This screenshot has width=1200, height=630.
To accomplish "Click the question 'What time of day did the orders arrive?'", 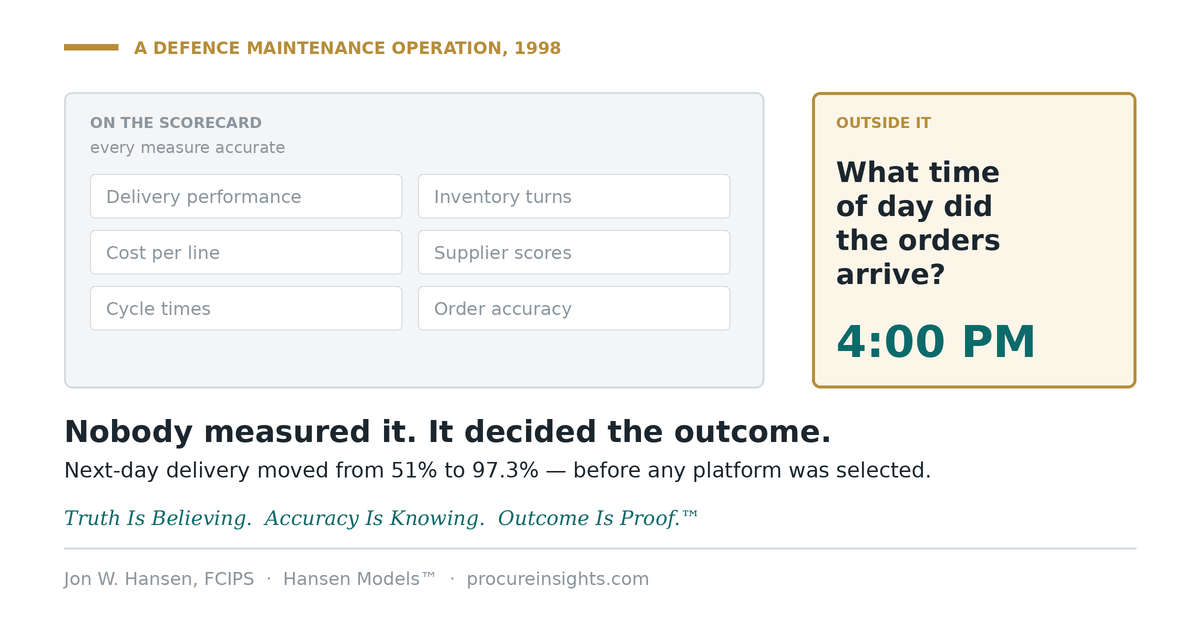I will (918, 223).
